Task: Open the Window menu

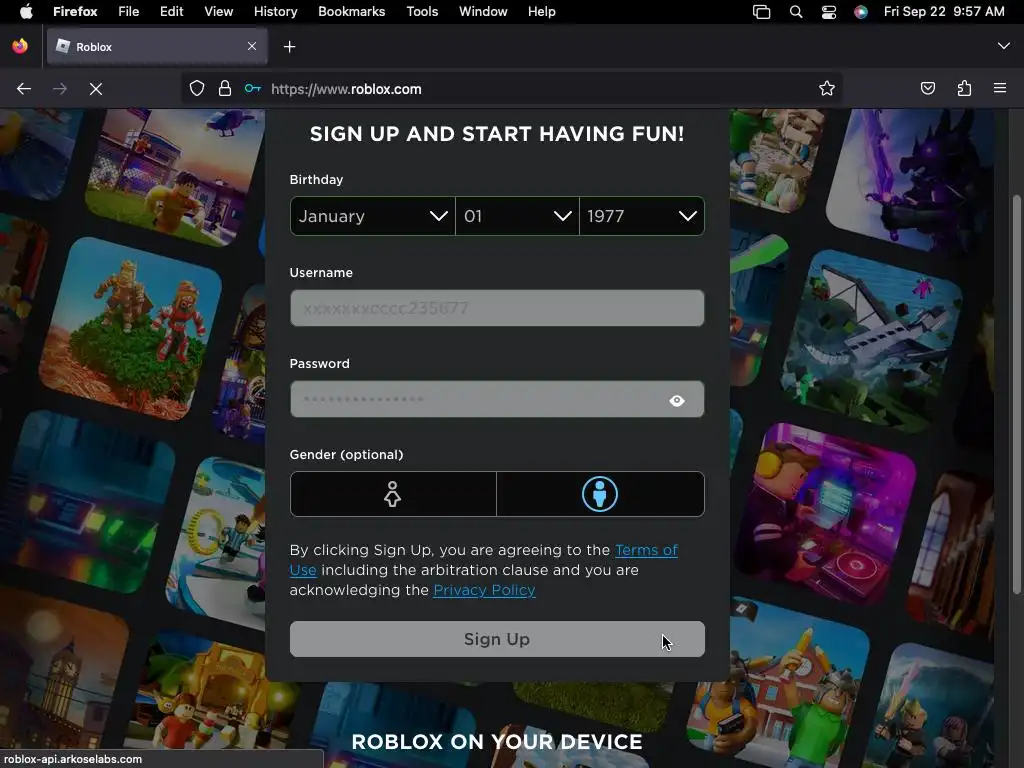Action: (483, 11)
